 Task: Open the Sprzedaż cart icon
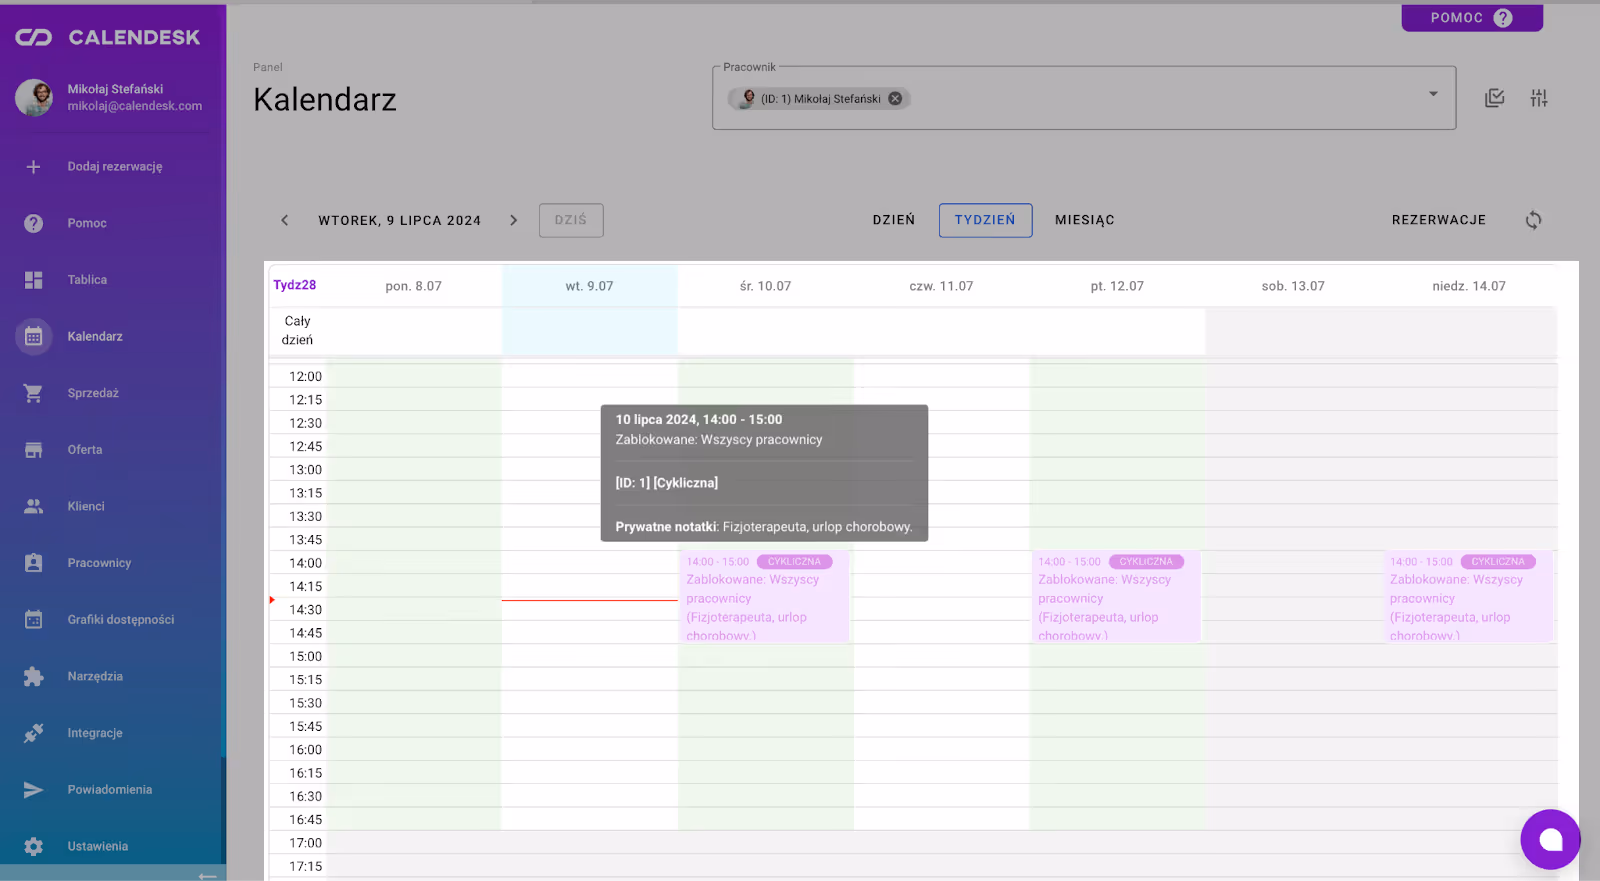coord(33,394)
